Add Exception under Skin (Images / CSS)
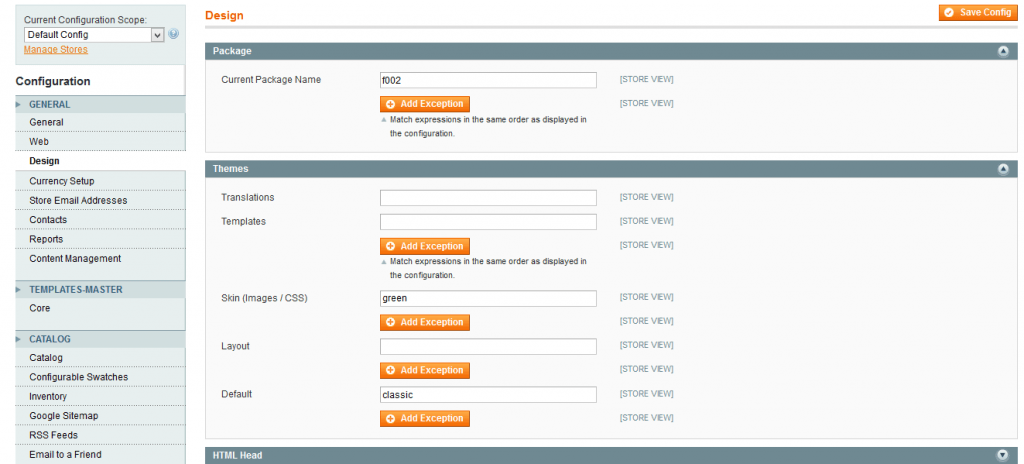 [x=424, y=323]
